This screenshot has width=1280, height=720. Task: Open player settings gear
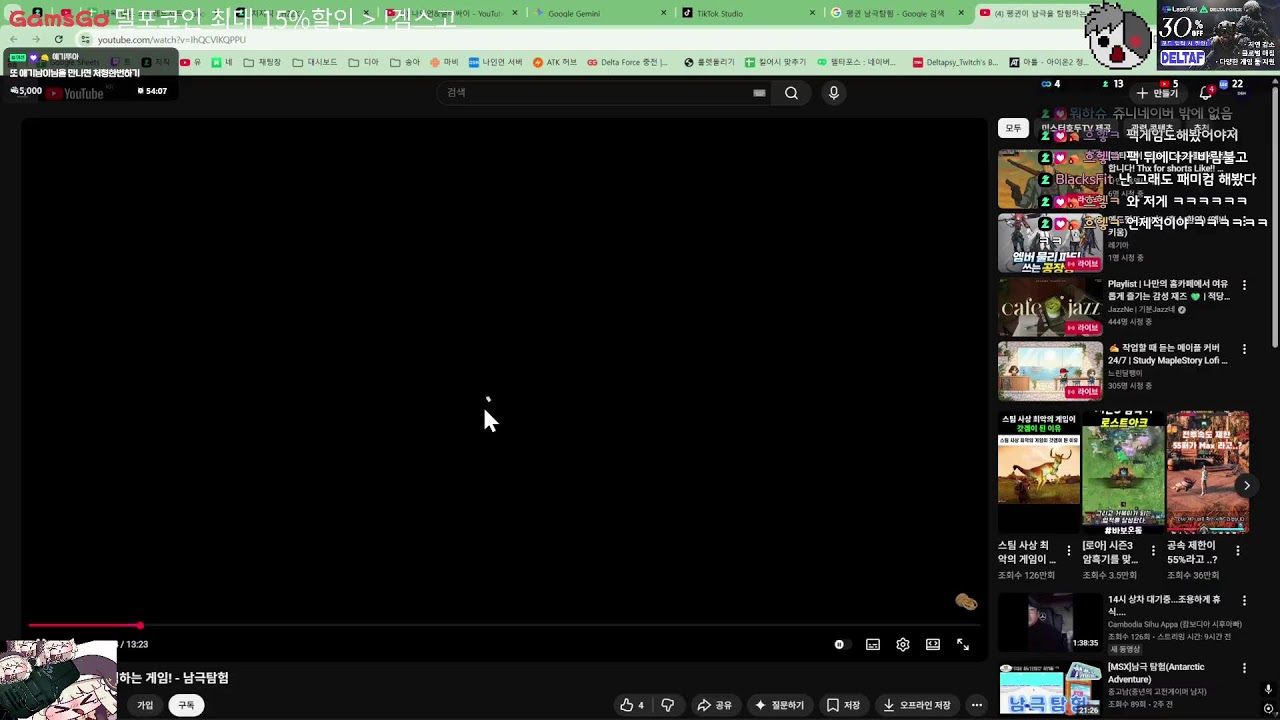click(x=903, y=645)
